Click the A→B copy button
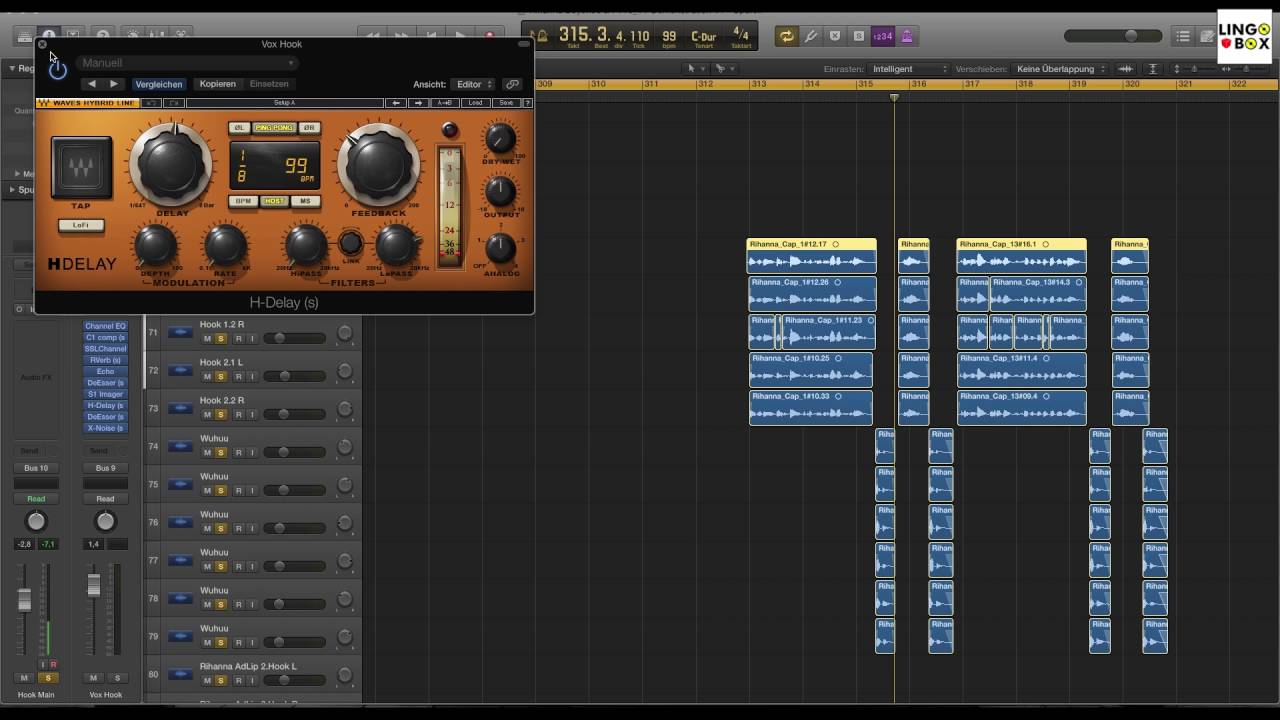The image size is (1280, 720). pyautogui.click(x=446, y=103)
